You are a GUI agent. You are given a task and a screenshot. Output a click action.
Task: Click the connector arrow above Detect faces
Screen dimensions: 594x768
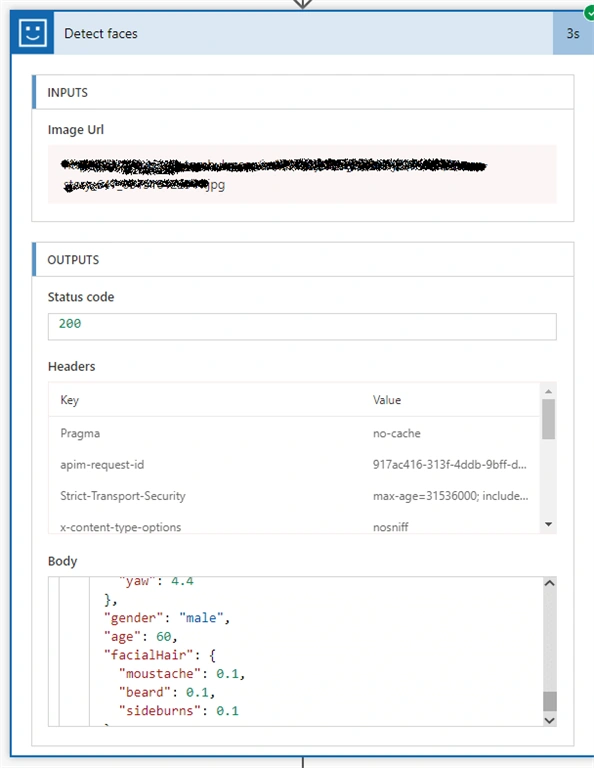(x=303, y=4)
